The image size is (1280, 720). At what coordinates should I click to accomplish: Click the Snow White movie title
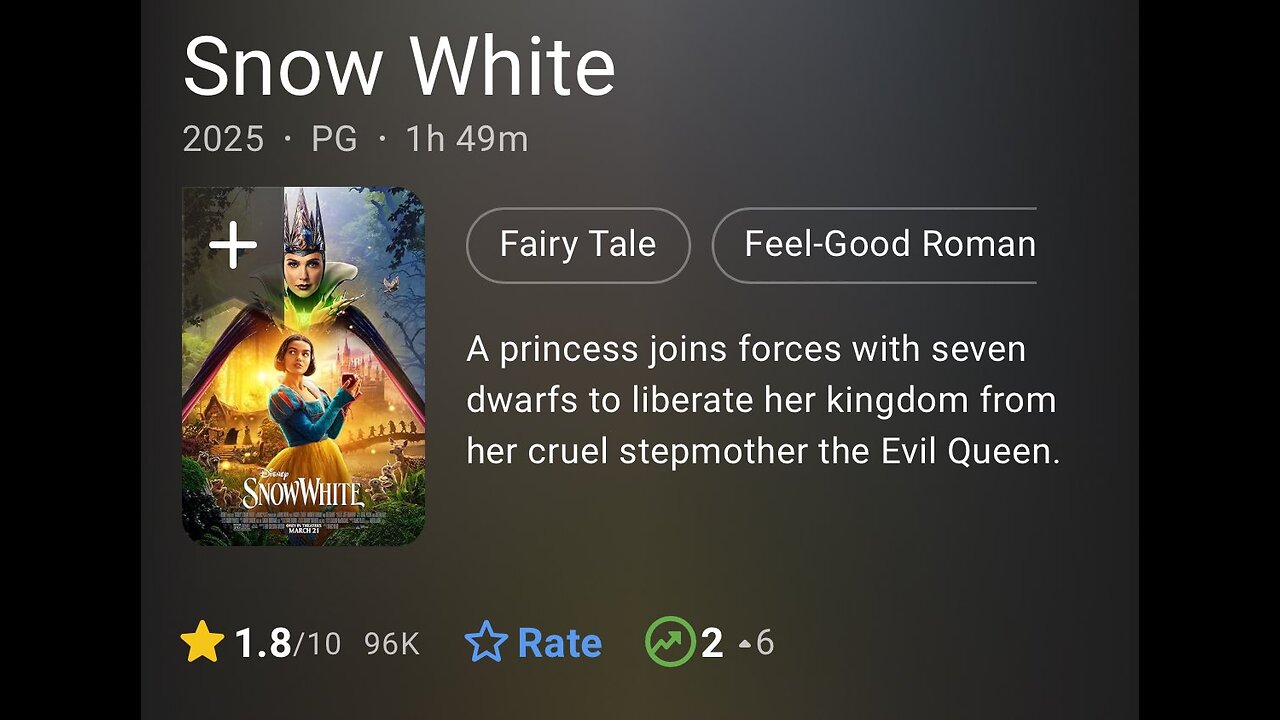[399, 68]
